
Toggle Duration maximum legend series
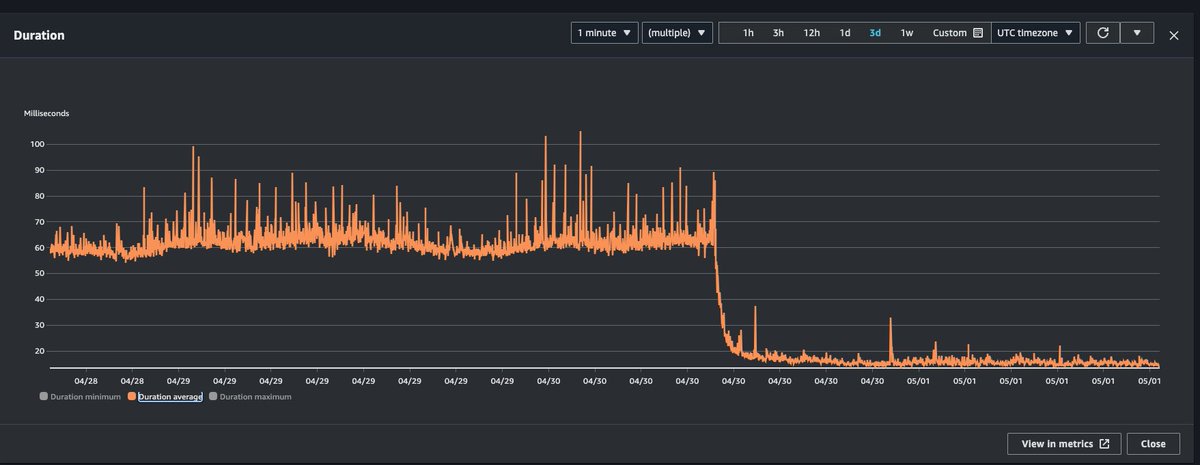coord(250,397)
